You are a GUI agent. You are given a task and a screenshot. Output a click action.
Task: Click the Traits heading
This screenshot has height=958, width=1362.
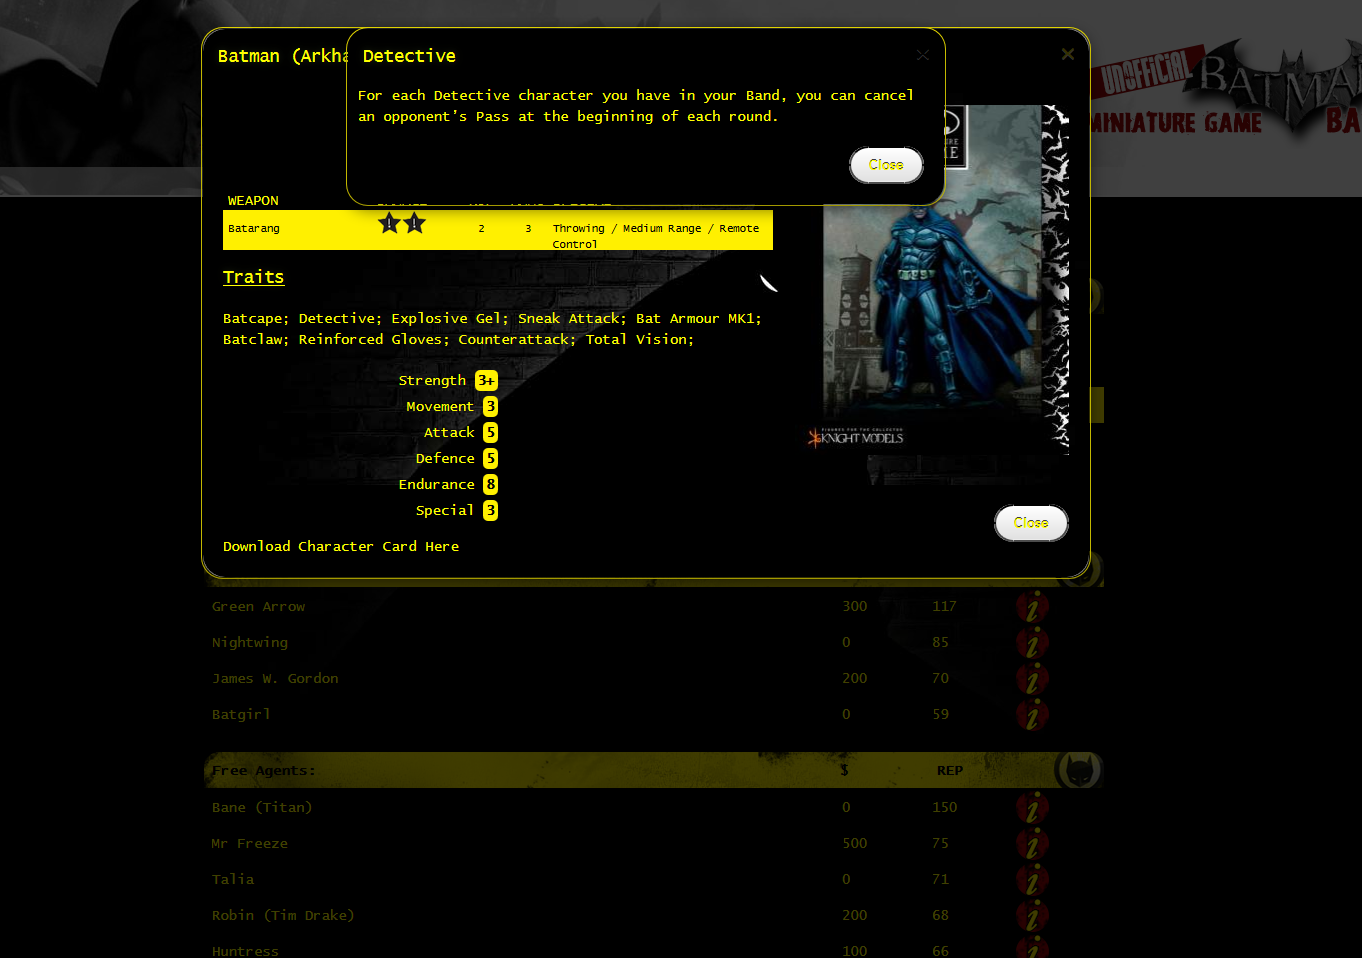[253, 277]
